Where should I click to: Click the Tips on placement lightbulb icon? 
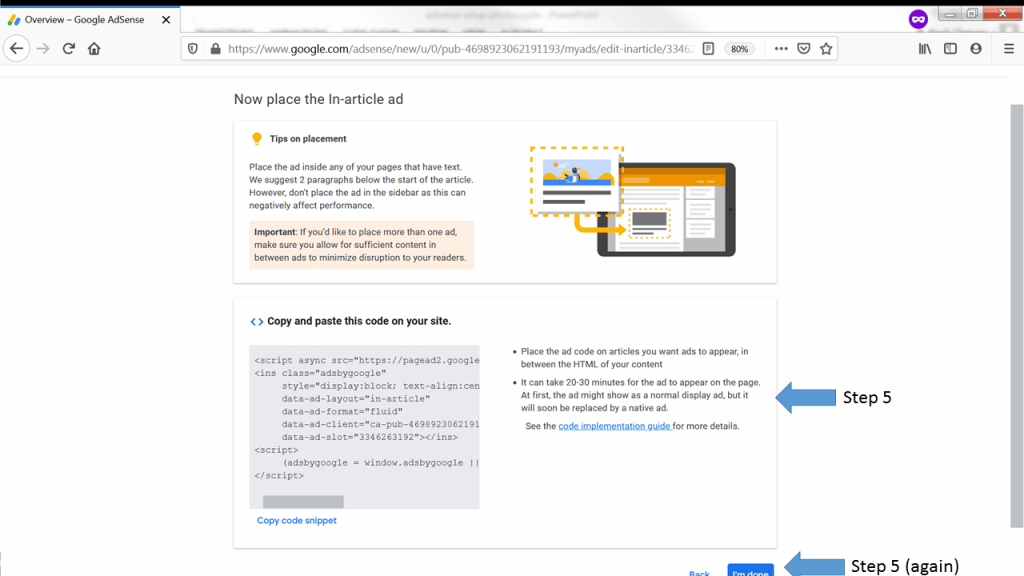[257, 138]
